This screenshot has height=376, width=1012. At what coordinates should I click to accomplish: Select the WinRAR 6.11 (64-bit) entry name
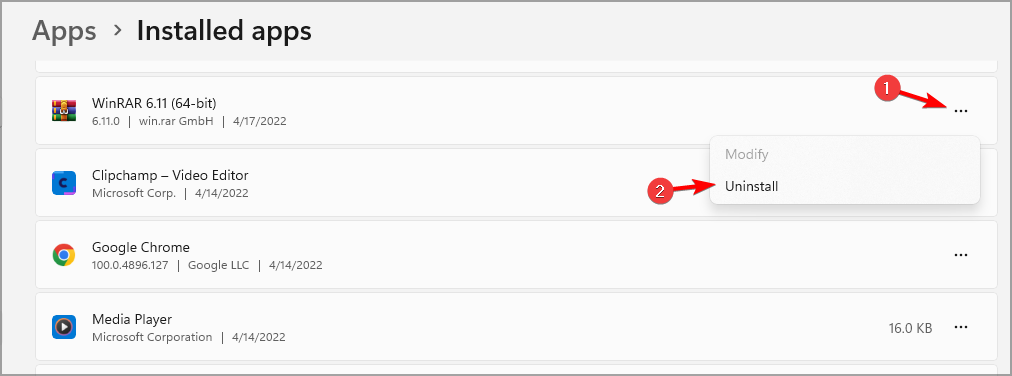pyautogui.click(x=154, y=103)
